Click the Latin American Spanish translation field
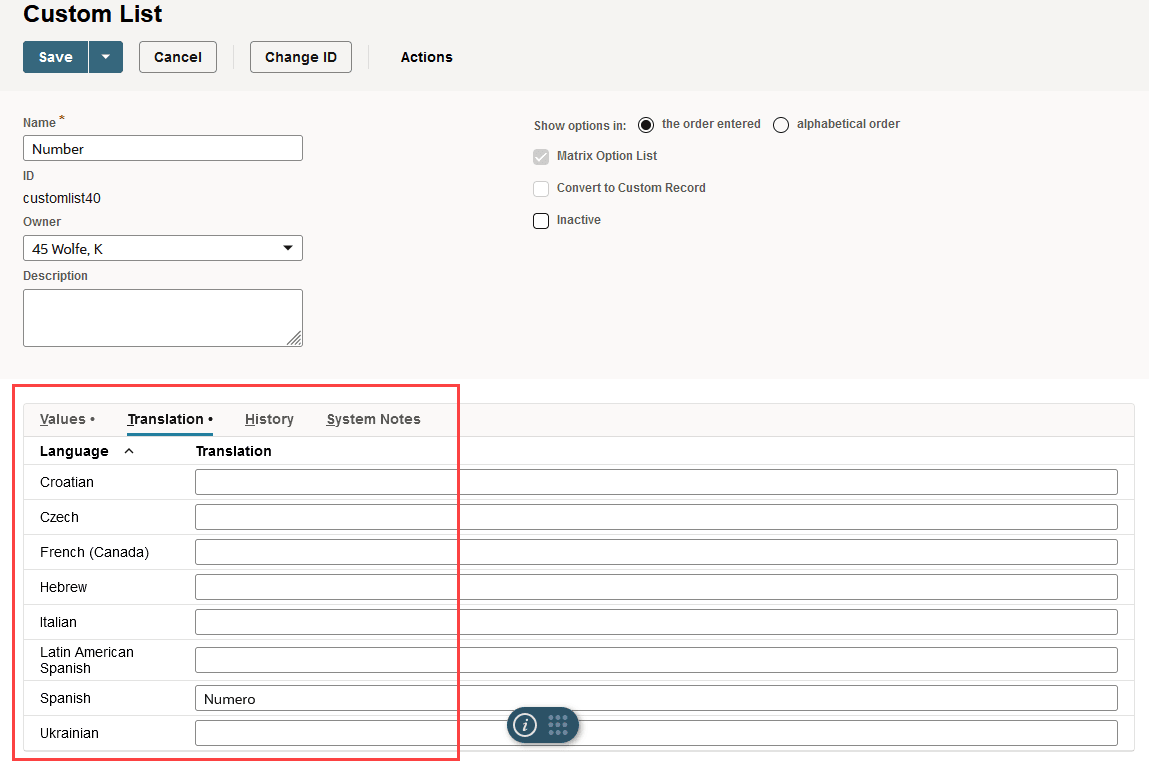 (656, 660)
